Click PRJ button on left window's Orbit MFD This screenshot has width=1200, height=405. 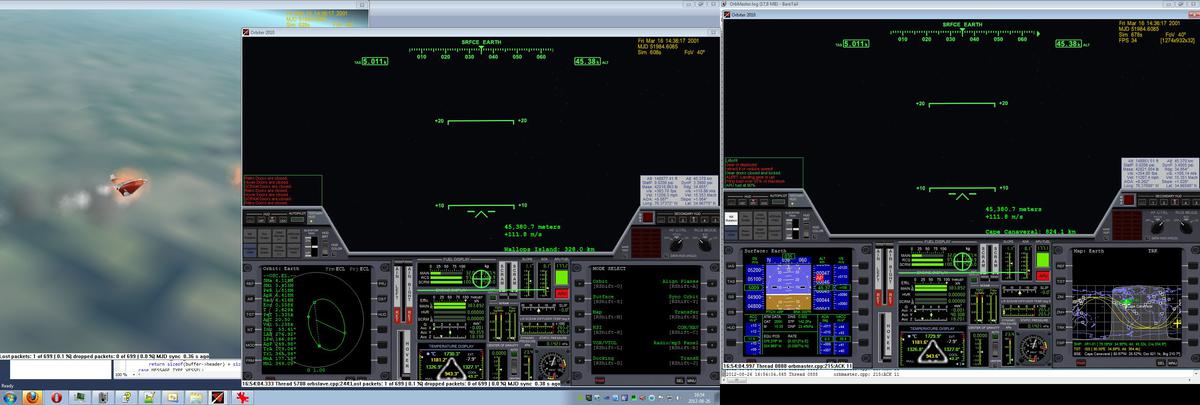click(x=383, y=284)
